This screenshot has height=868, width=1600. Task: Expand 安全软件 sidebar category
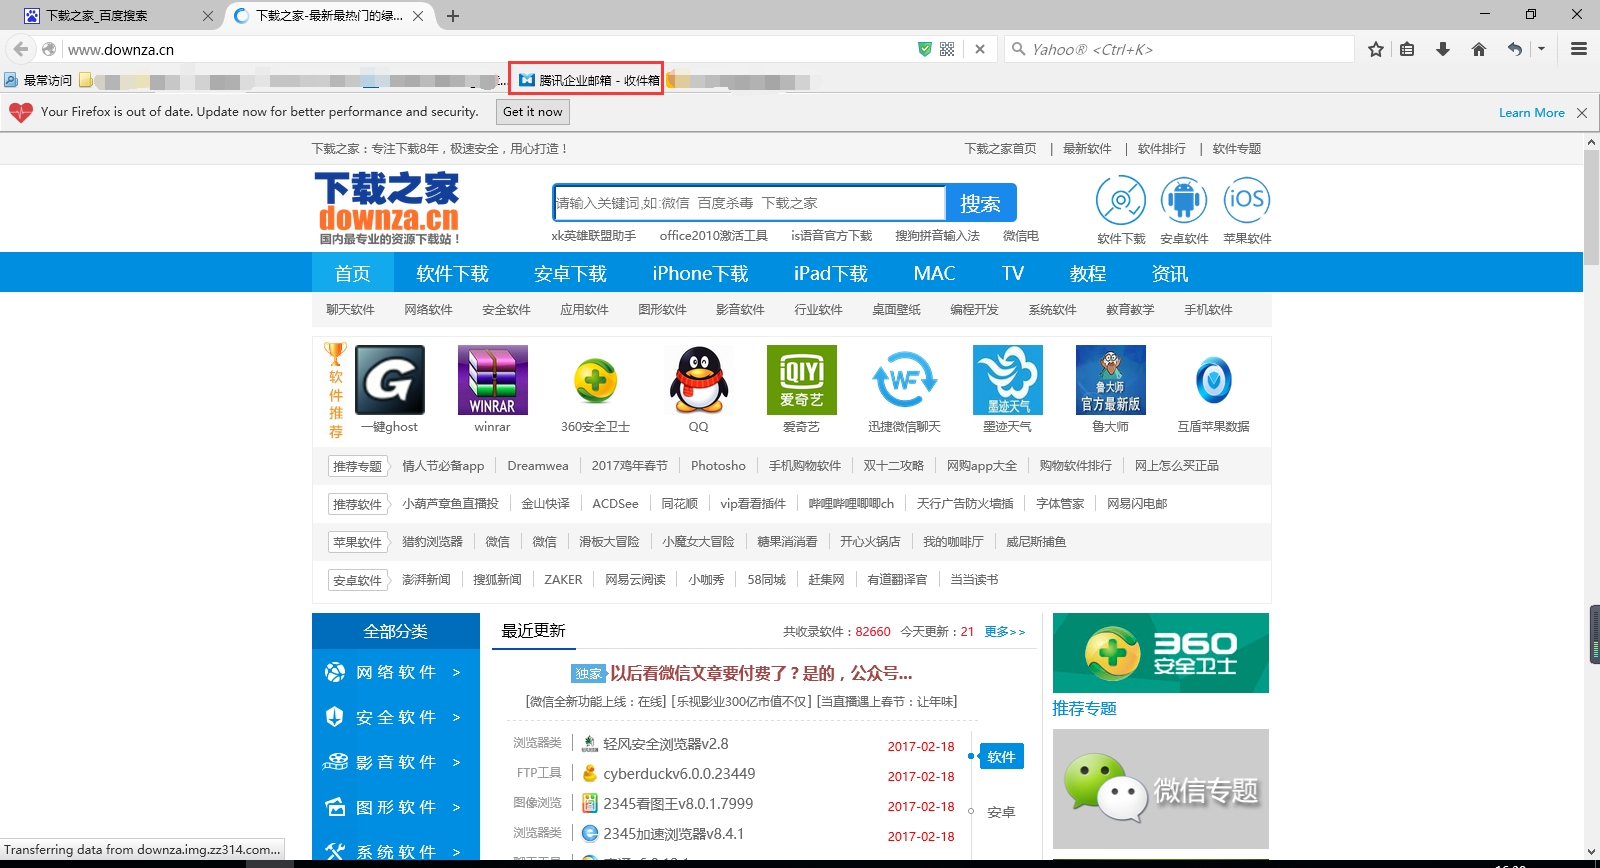396,717
